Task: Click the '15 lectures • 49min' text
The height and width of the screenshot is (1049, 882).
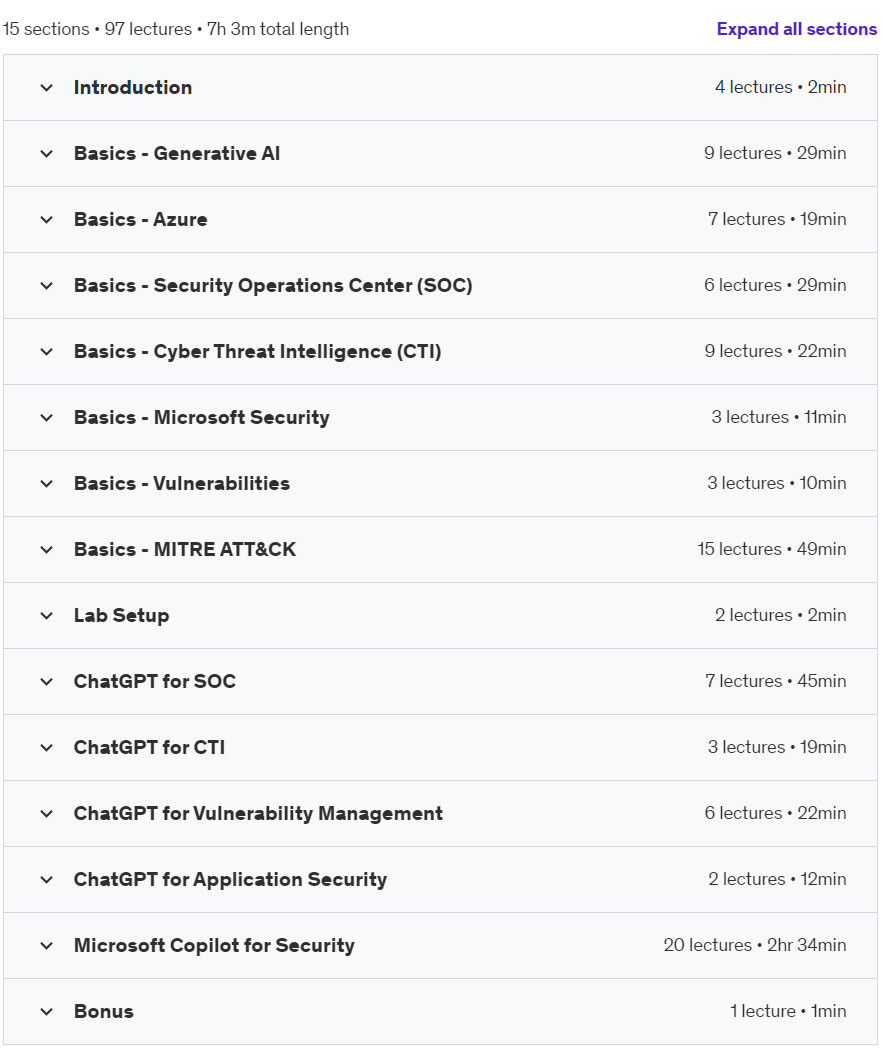Action: click(x=772, y=549)
